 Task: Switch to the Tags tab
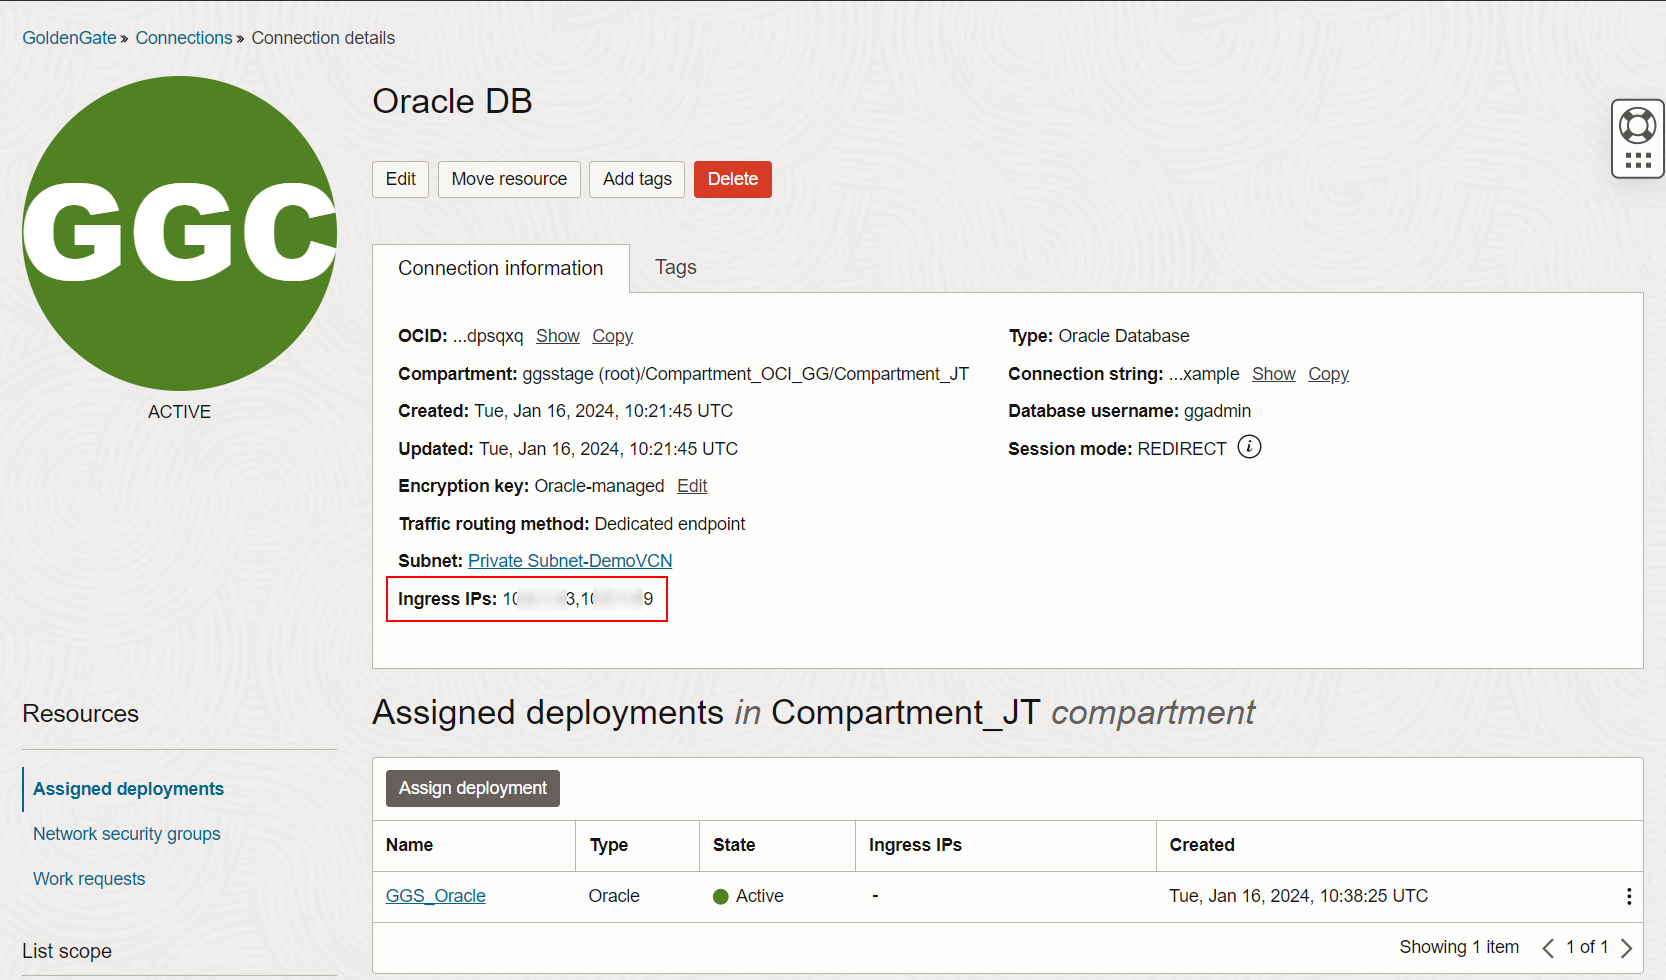(x=675, y=267)
